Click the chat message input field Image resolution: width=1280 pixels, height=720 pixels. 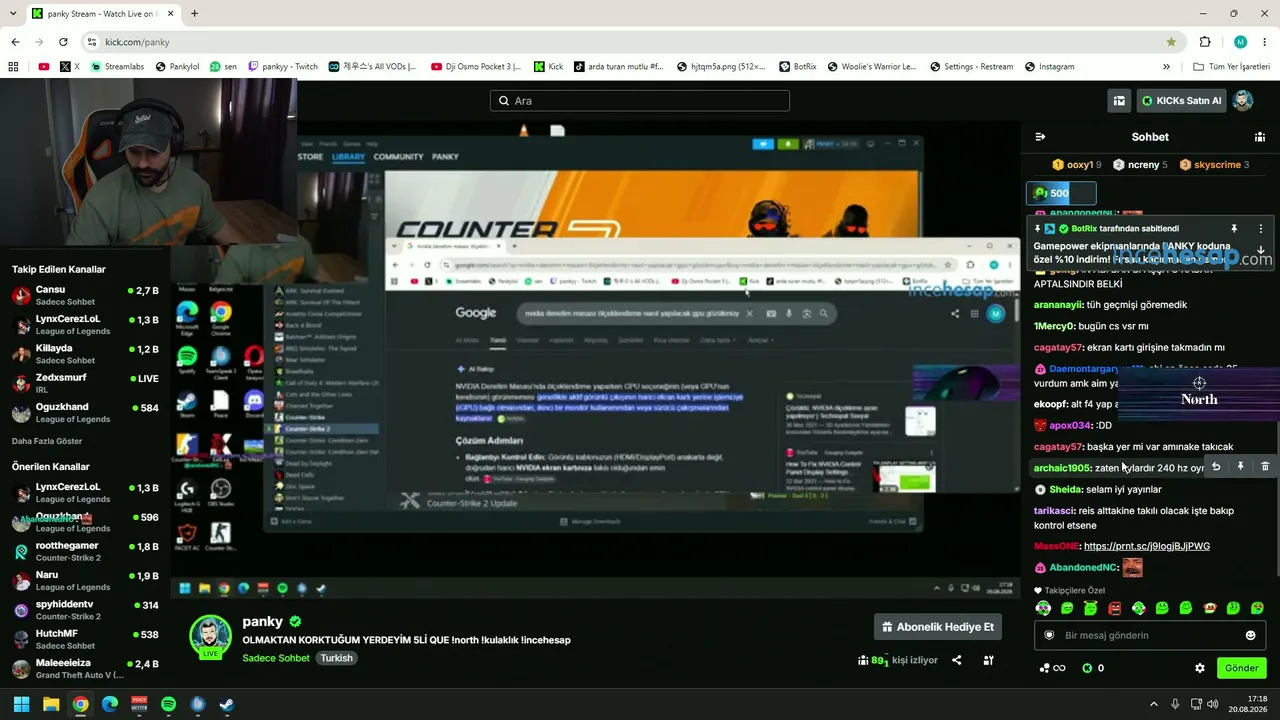click(x=1150, y=635)
